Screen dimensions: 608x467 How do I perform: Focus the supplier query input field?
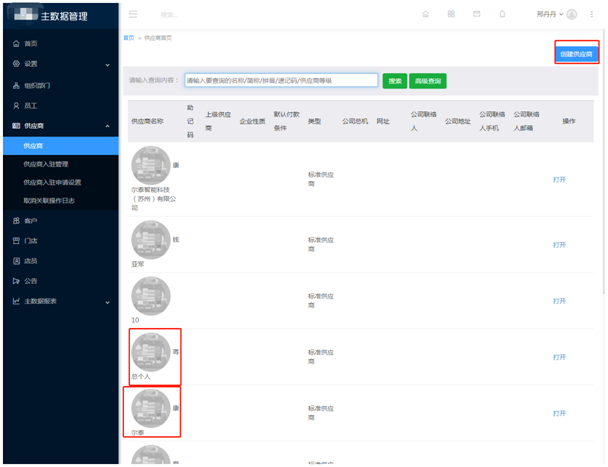[x=281, y=80]
